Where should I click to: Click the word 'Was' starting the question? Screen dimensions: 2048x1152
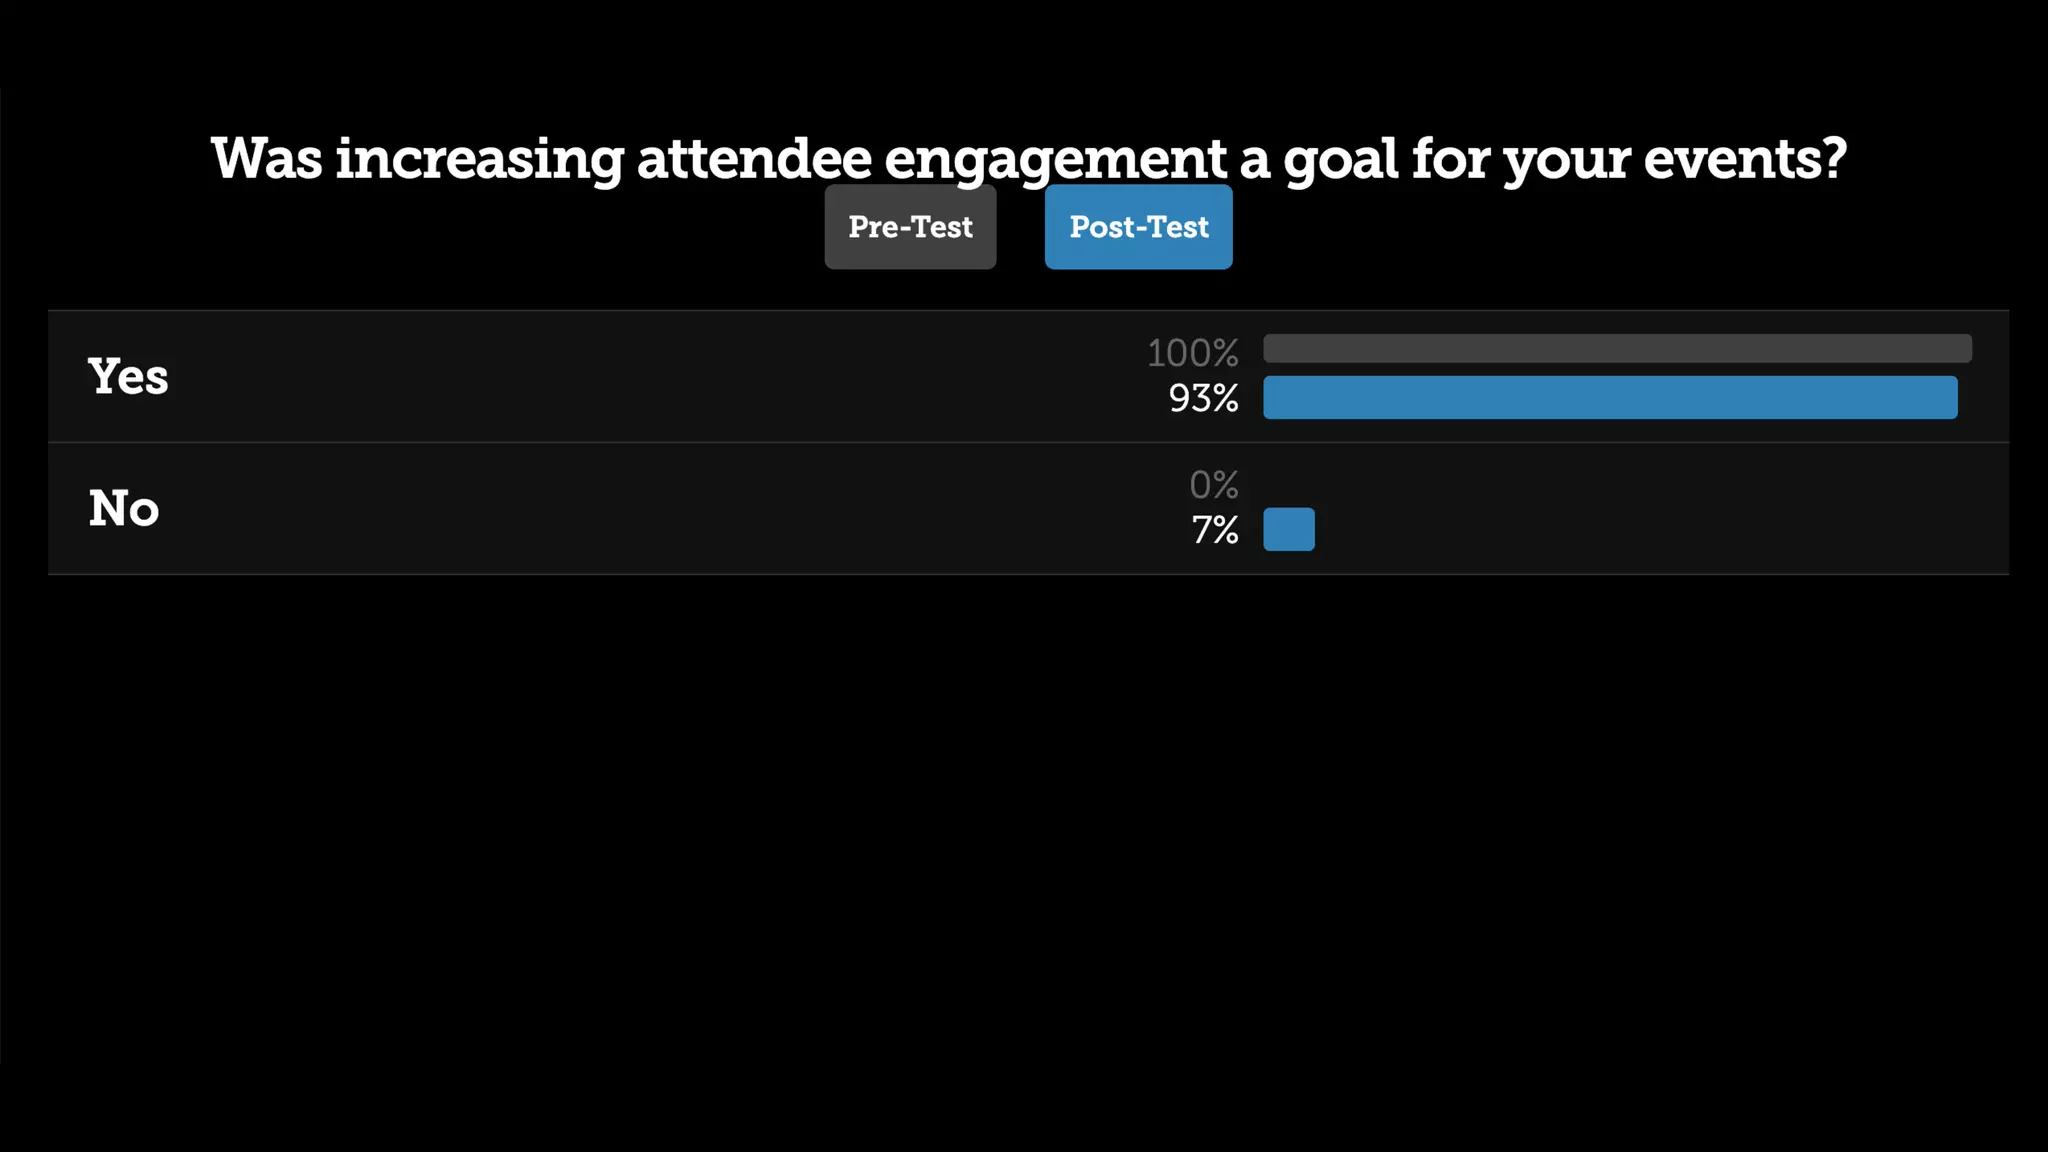[x=267, y=158]
